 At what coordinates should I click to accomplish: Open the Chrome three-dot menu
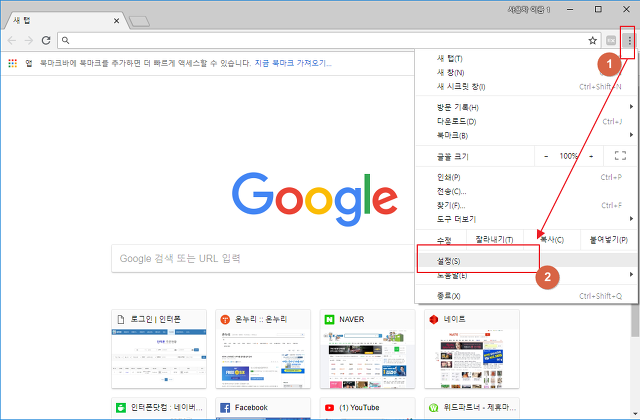pyautogui.click(x=629, y=40)
